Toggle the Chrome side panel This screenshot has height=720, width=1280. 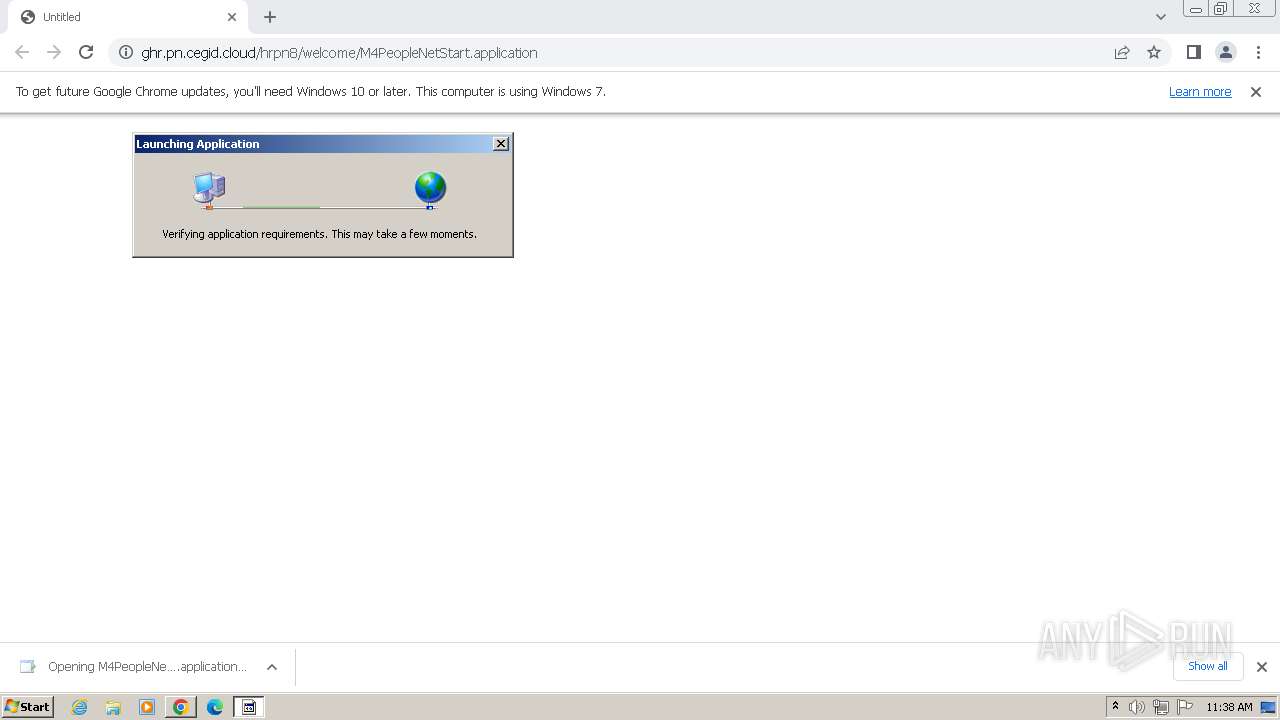[1193, 52]
